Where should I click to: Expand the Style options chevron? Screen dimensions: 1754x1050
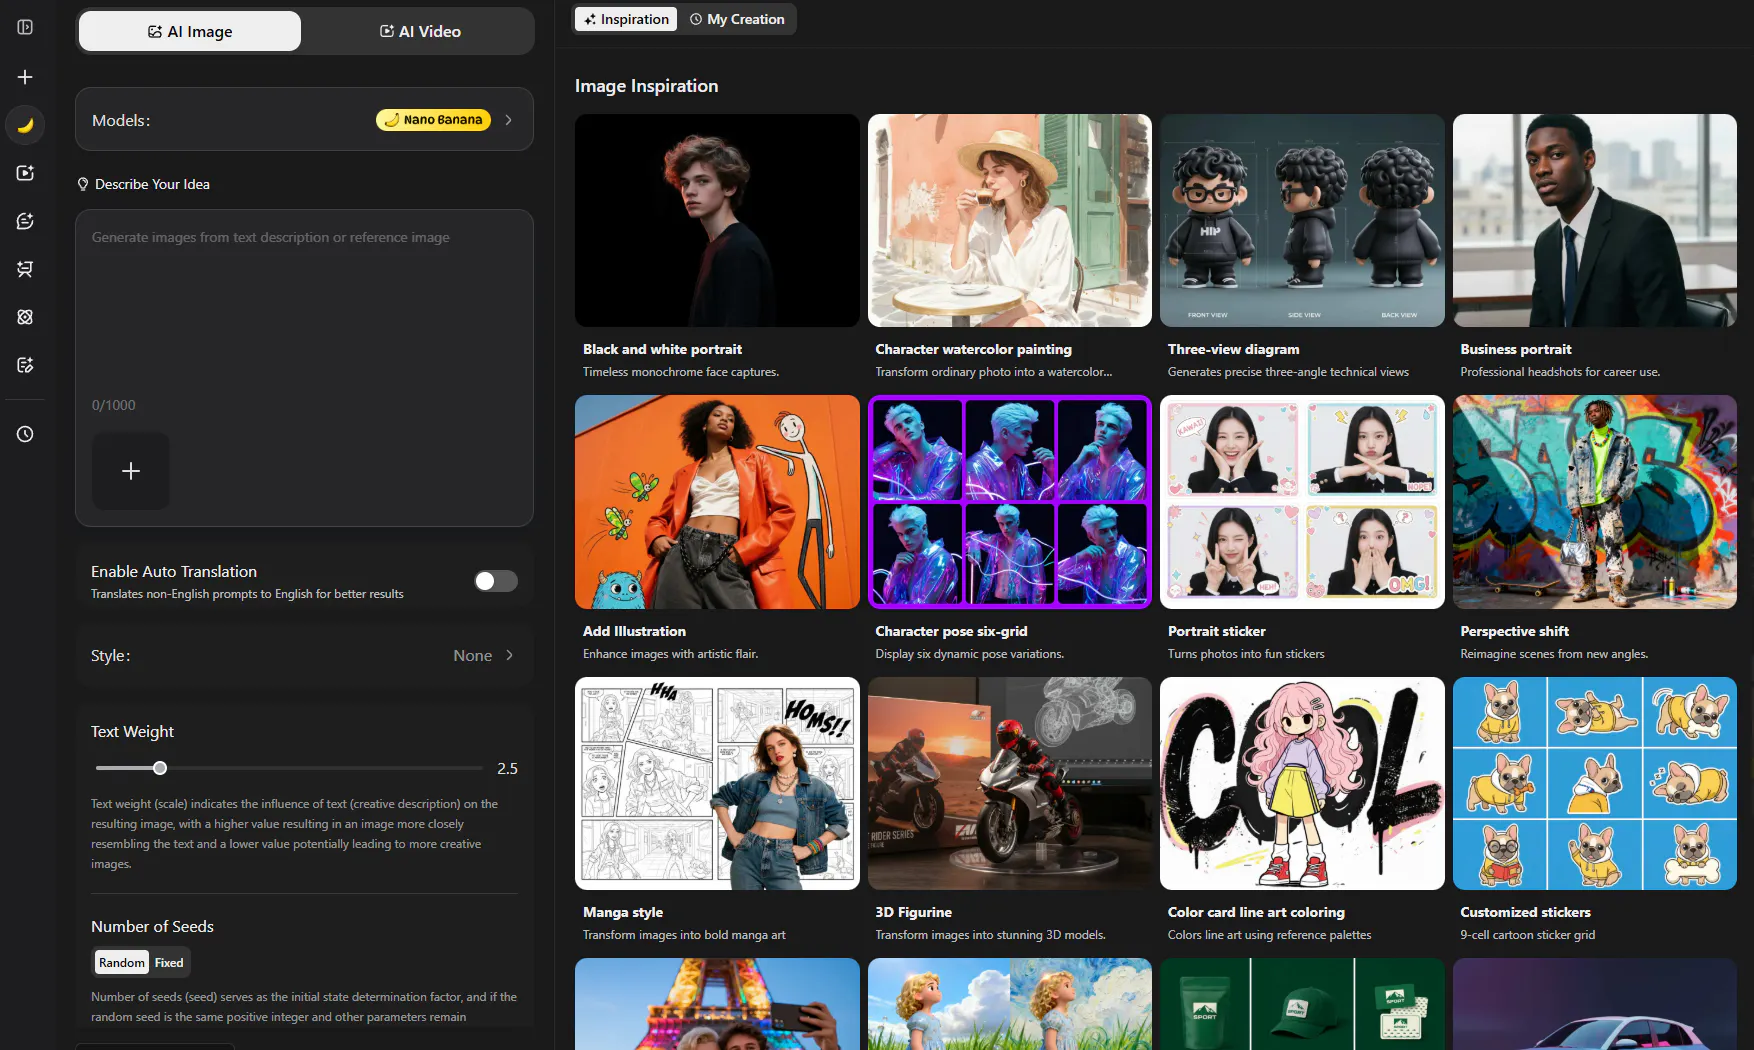(509, 656)
